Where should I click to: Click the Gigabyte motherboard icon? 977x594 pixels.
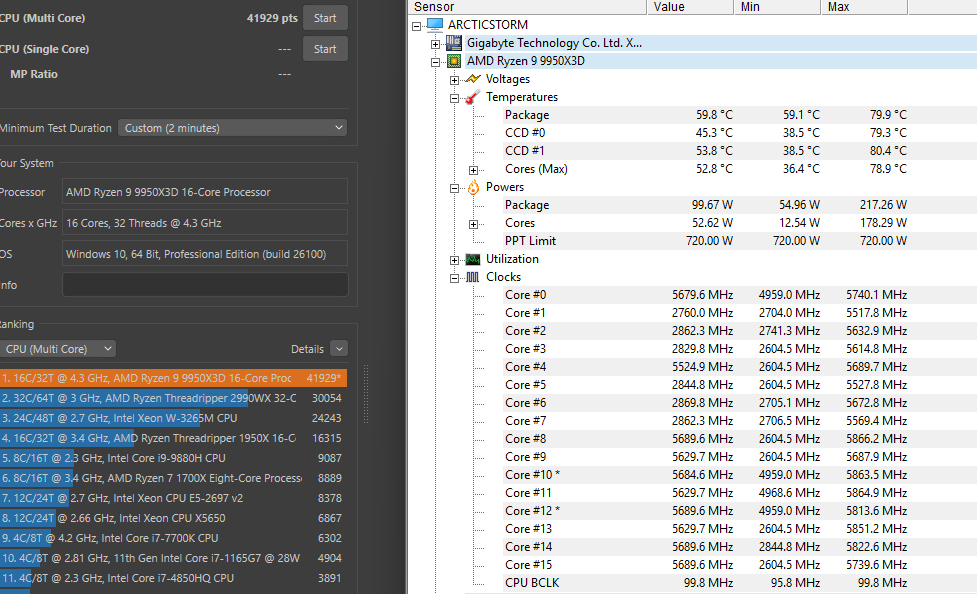(x=454, y=43)
